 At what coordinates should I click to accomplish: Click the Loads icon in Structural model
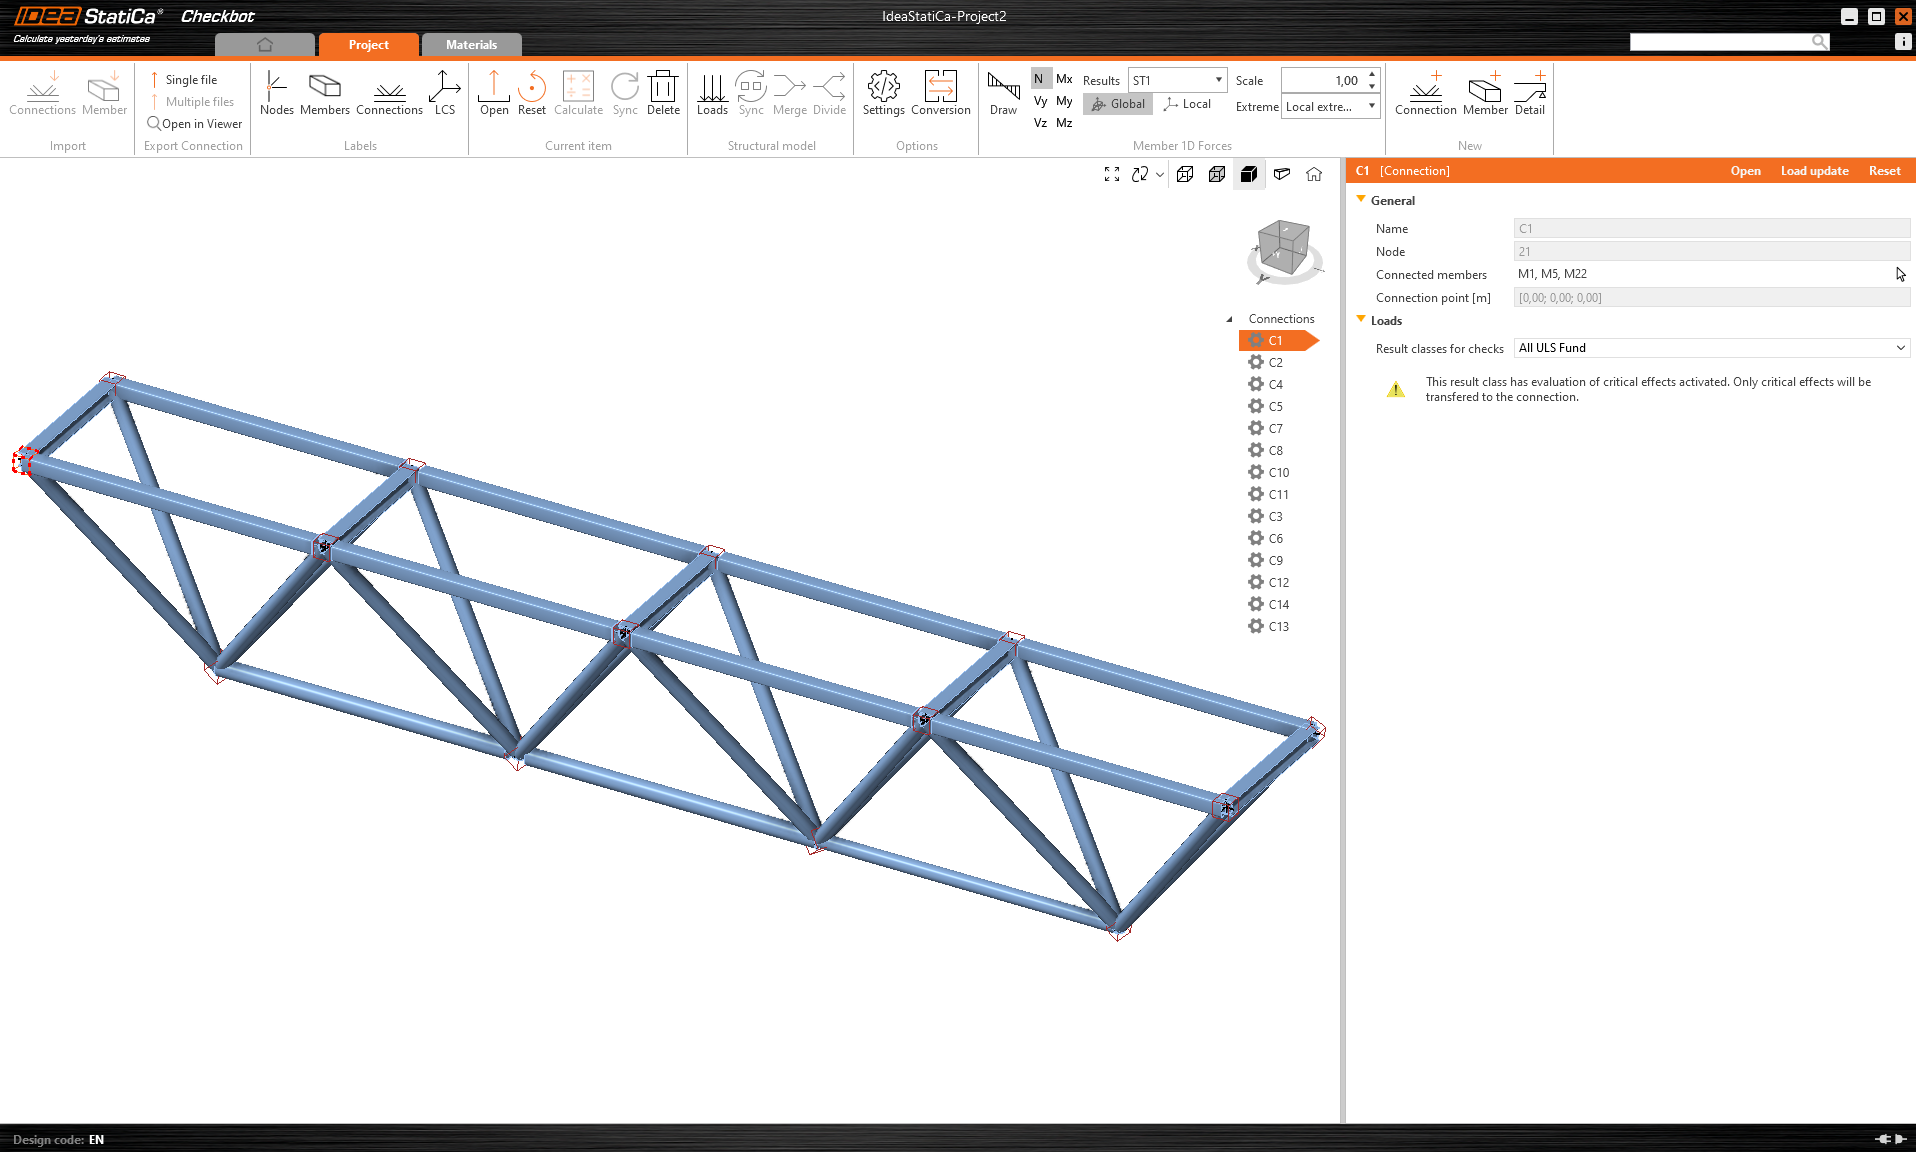(711, 94)
